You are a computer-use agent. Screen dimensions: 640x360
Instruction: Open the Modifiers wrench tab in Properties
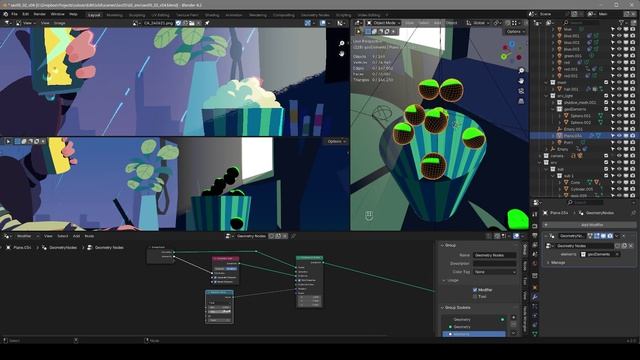pyautogui.click(x=535, y=297)
